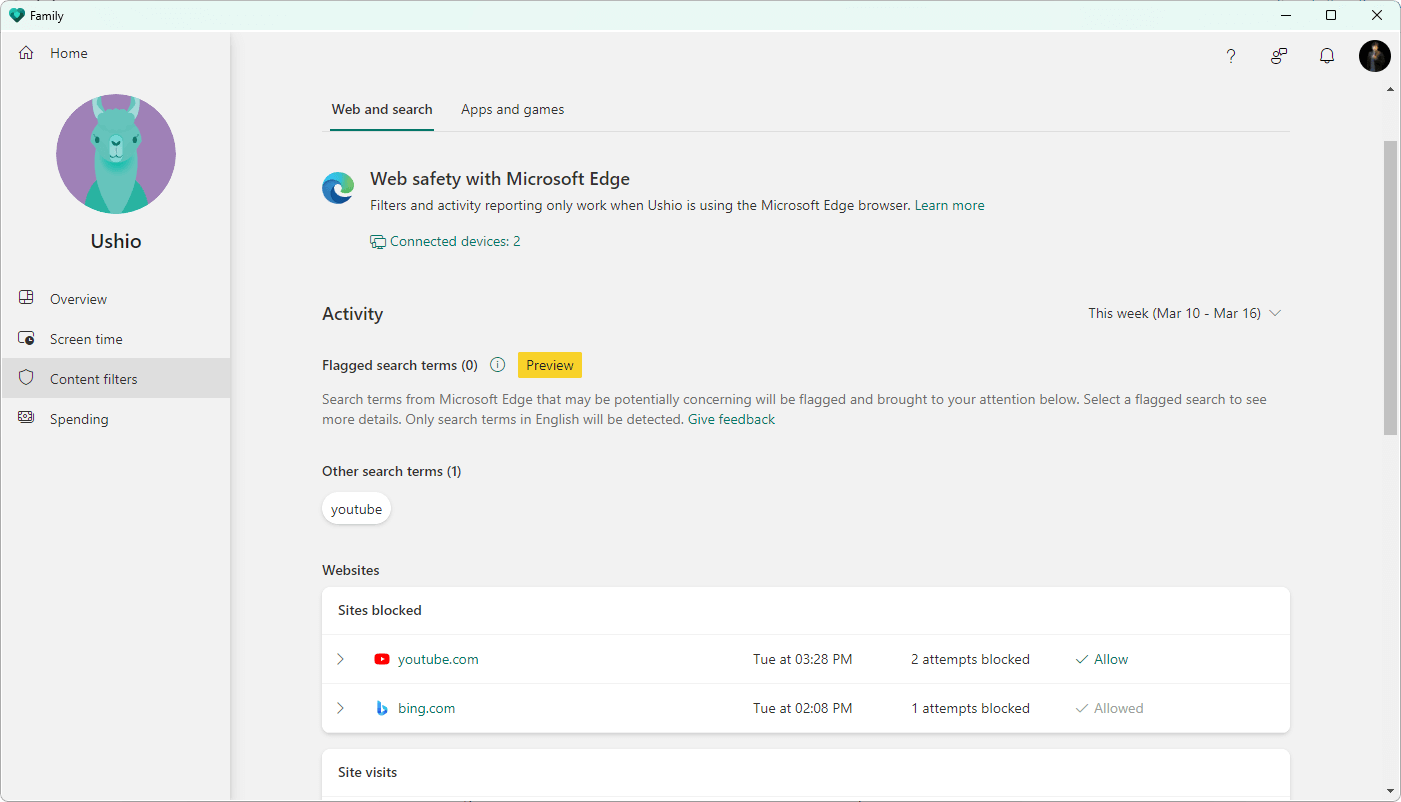Click the scrollbar down arrow
1401x802 pixels.
[1391, 791]
